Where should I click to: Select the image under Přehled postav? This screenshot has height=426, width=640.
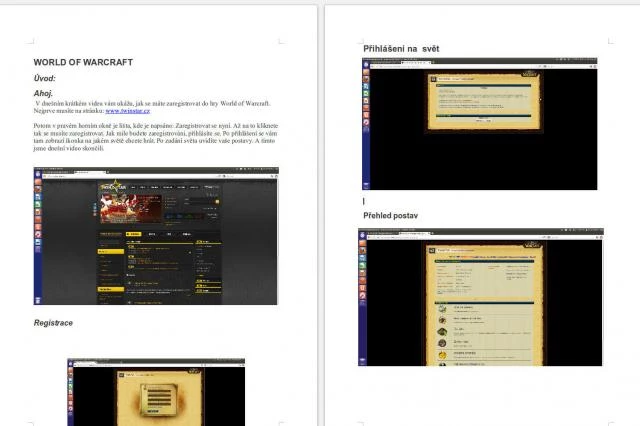481,297
